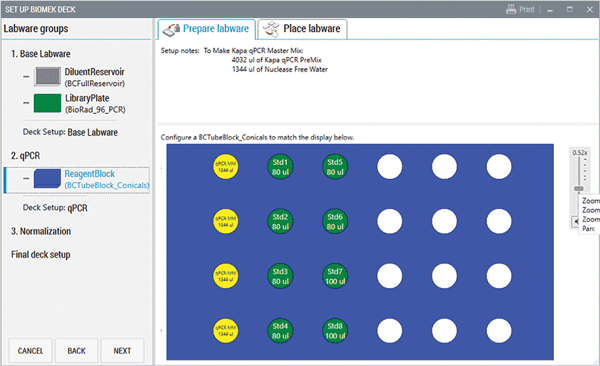Click the CANCEL button
Screen dimensions: 600x366
(x=30, y=351)
